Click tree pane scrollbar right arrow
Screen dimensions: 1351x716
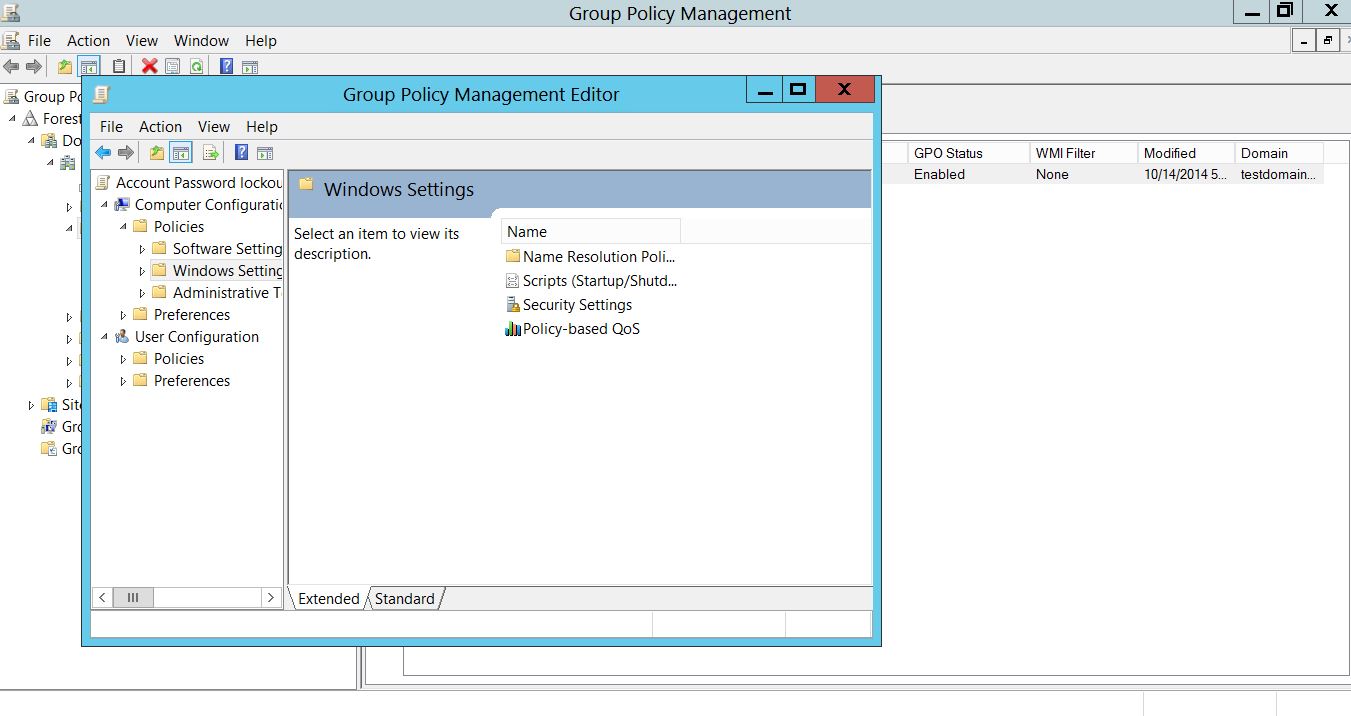click(271, 598)
